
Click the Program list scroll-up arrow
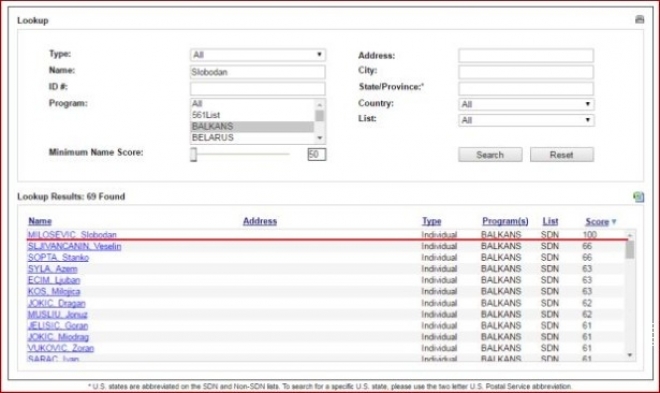tap(320, 104)
